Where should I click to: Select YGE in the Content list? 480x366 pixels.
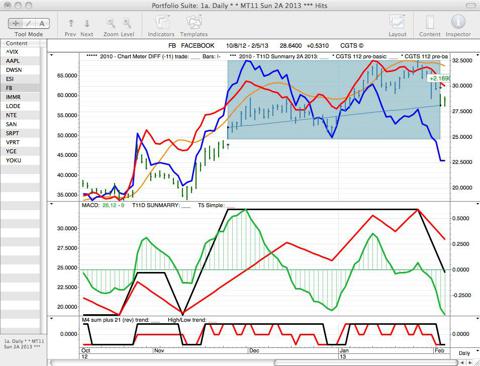[x=21, y=151]
